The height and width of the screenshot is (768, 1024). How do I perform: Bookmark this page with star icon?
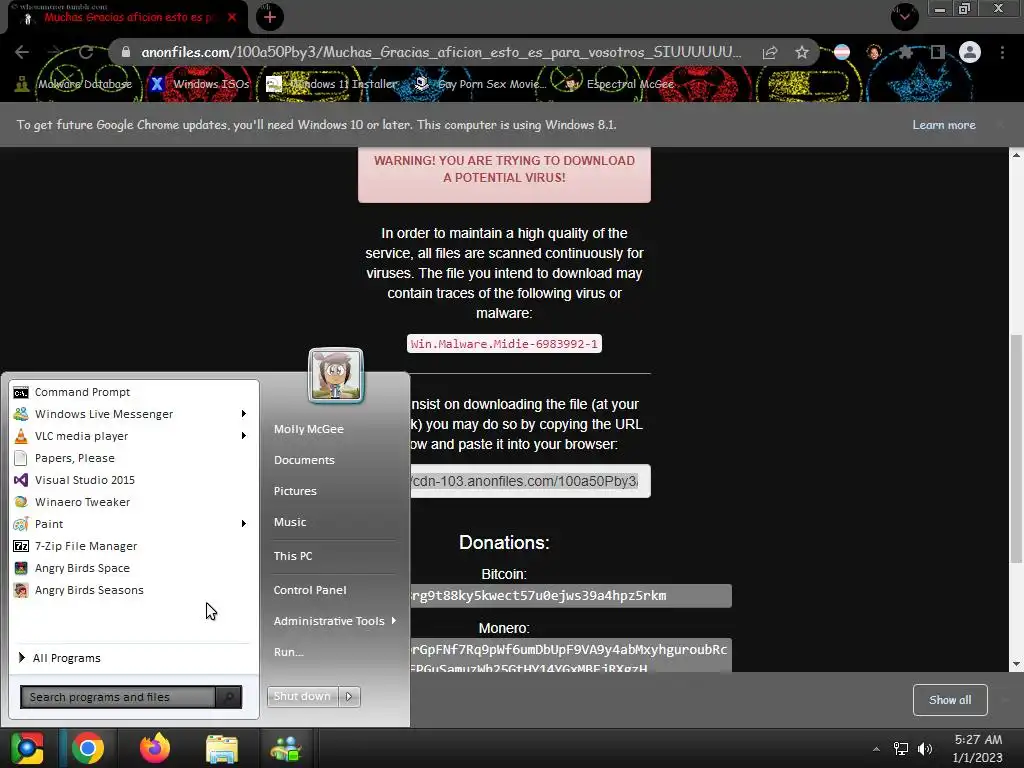[x=802, y=52]
